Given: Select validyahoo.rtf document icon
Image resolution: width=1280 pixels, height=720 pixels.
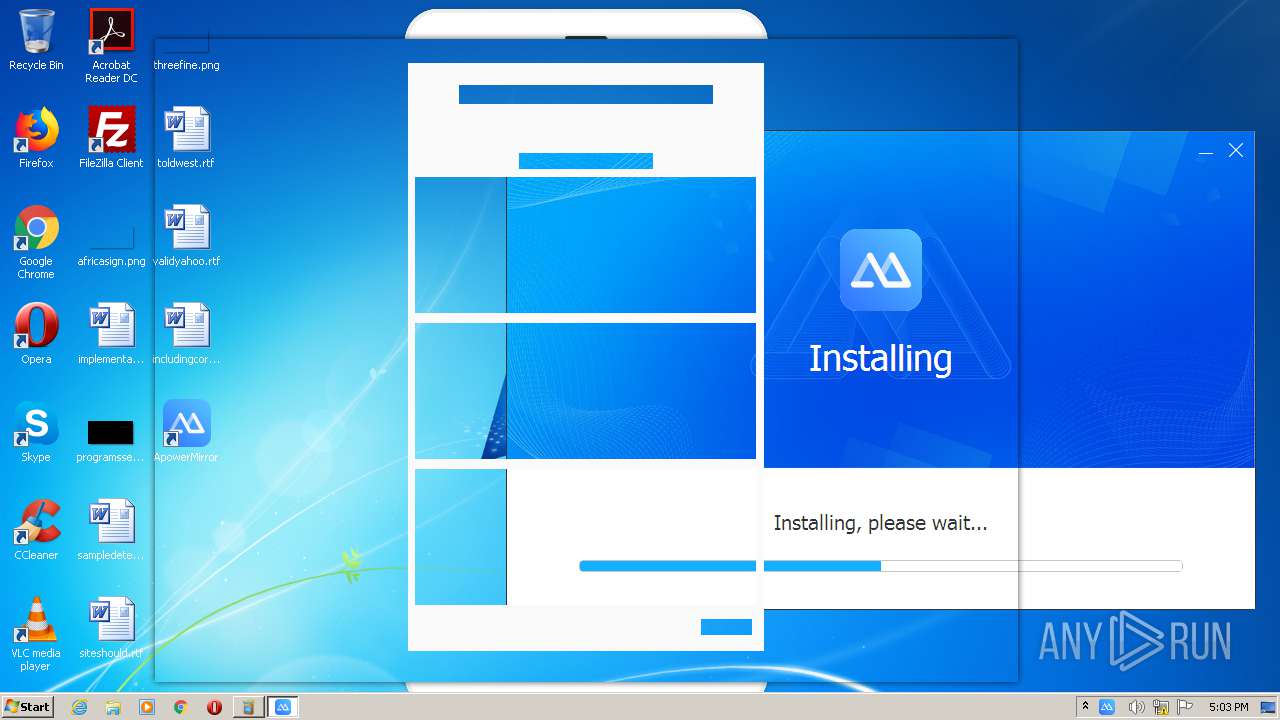Looking at the screenshot, I should click(186, 236).
